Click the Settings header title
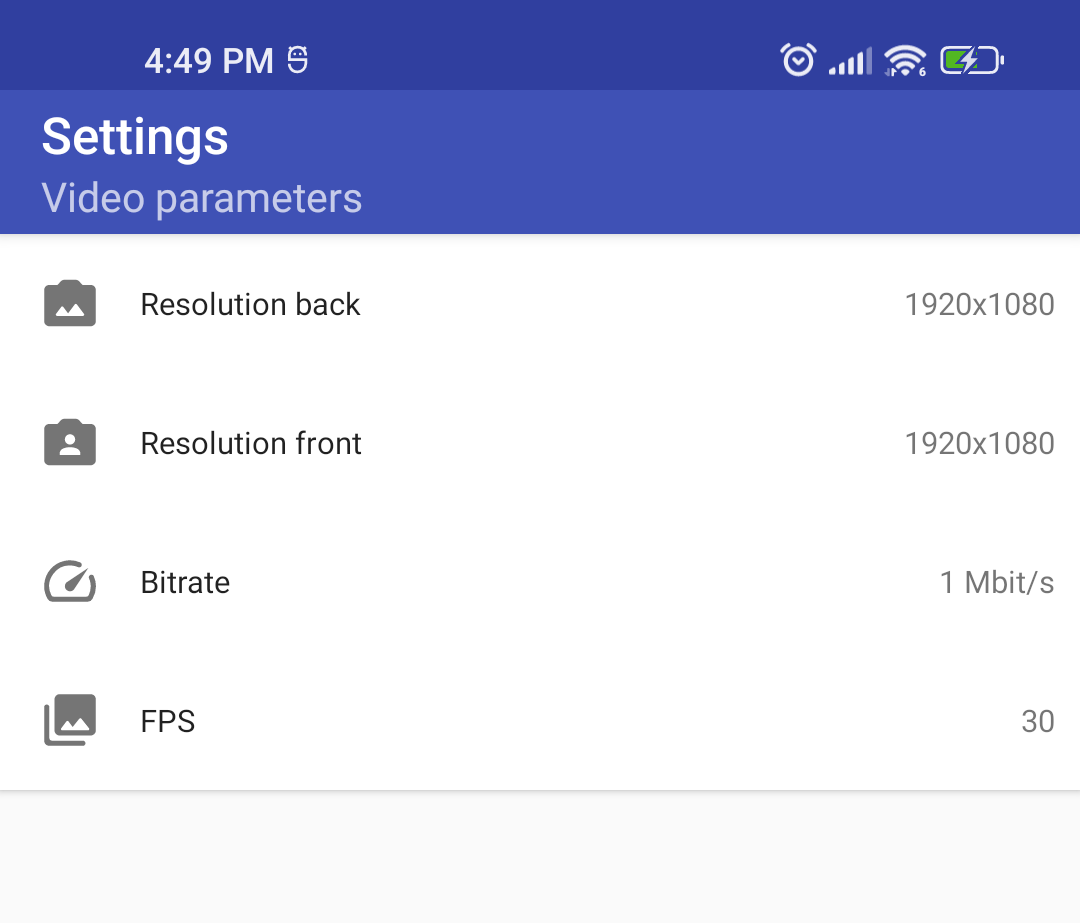 coord(135,137)
